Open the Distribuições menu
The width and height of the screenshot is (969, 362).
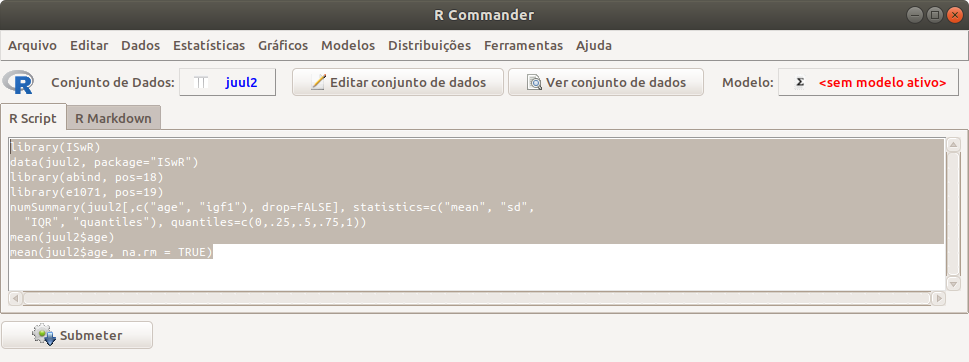click(429, 46)
